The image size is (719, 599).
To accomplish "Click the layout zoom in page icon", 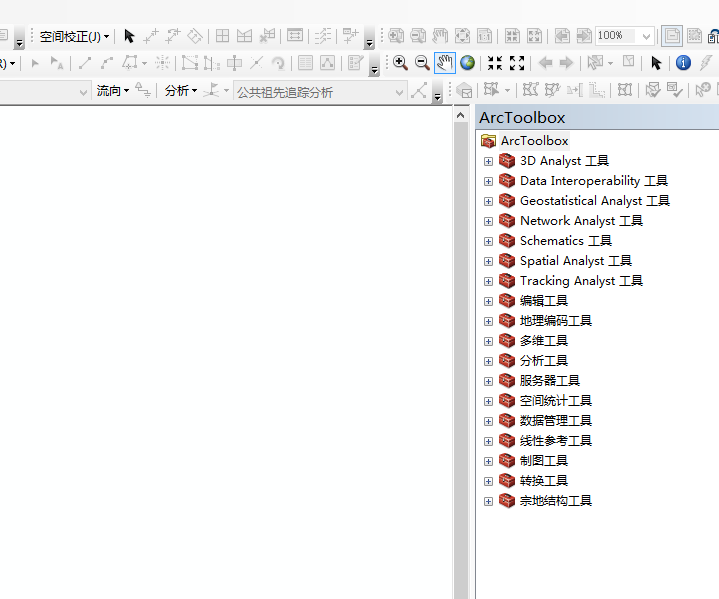I will point(396,36).
